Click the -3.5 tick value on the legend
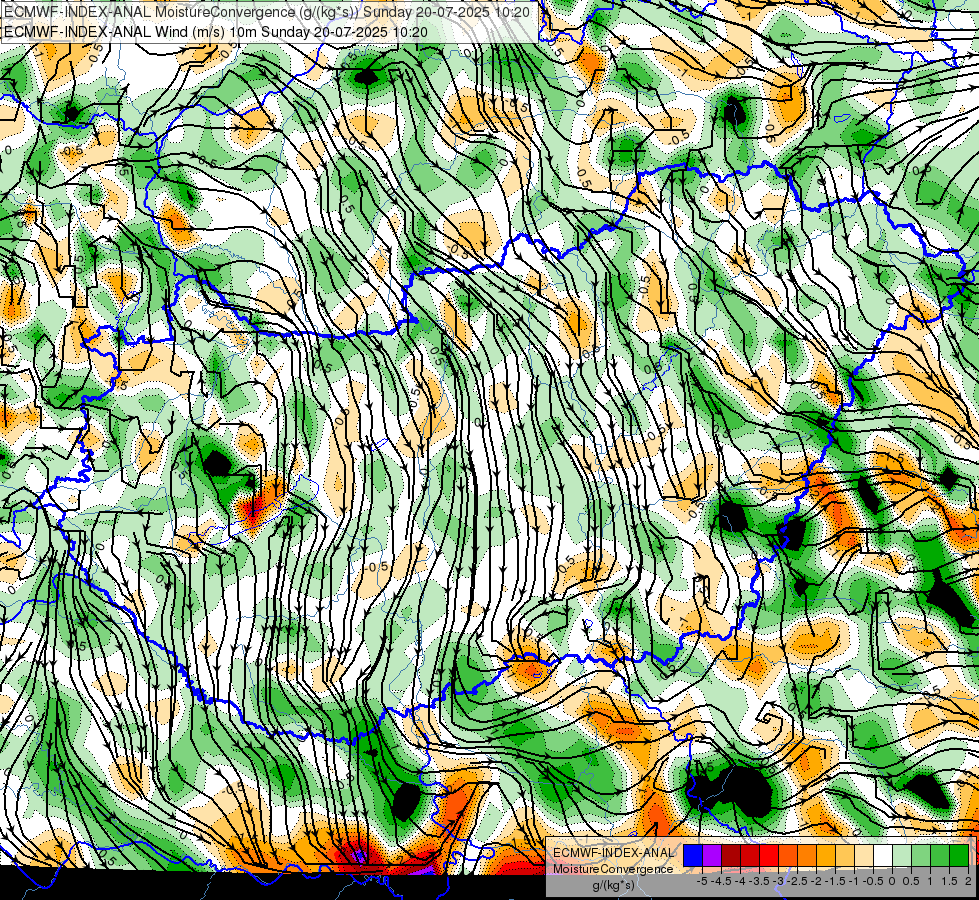Viewport: 979px width, 900px height. tap(759, 881)
